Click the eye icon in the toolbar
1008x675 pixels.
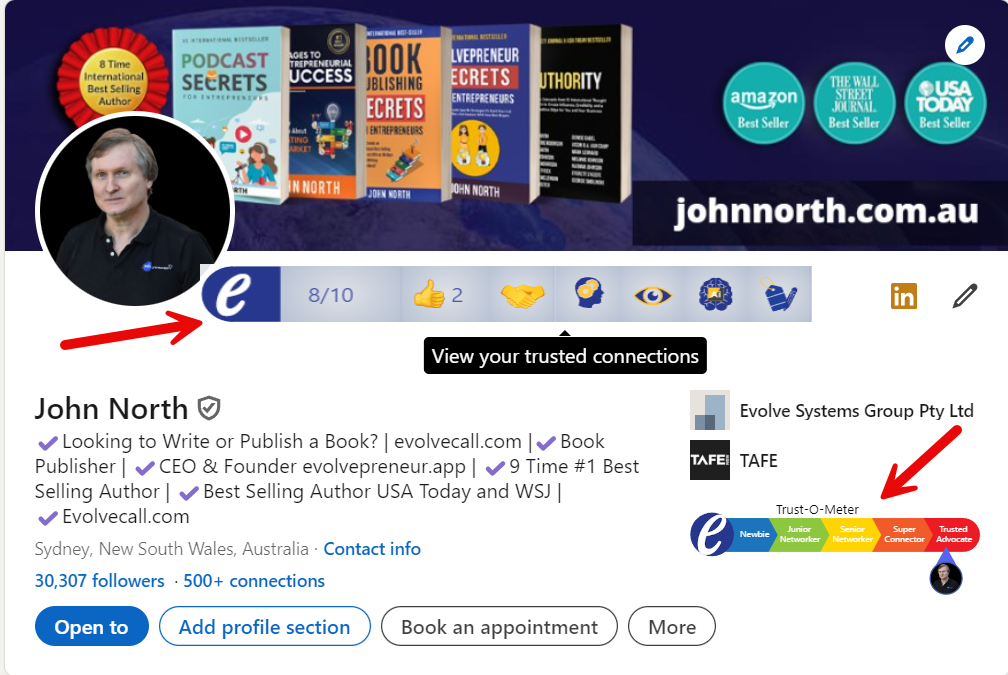pos(652,296)
